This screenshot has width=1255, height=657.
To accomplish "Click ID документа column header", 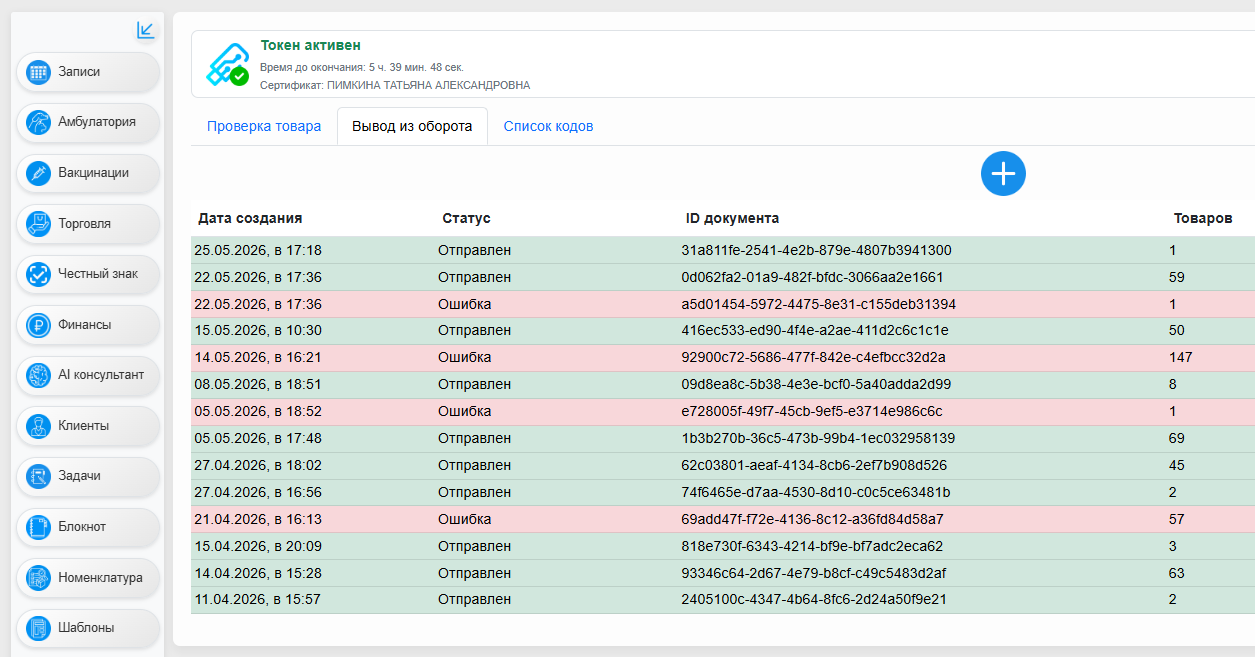I will point(732,218).
